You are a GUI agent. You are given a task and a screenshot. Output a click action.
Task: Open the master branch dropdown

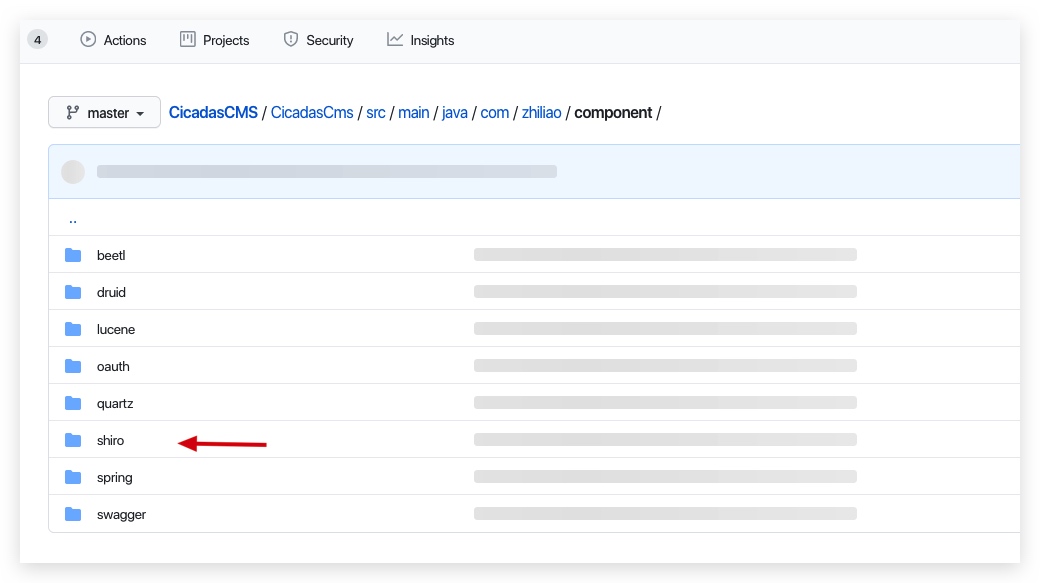pos(104,112)
